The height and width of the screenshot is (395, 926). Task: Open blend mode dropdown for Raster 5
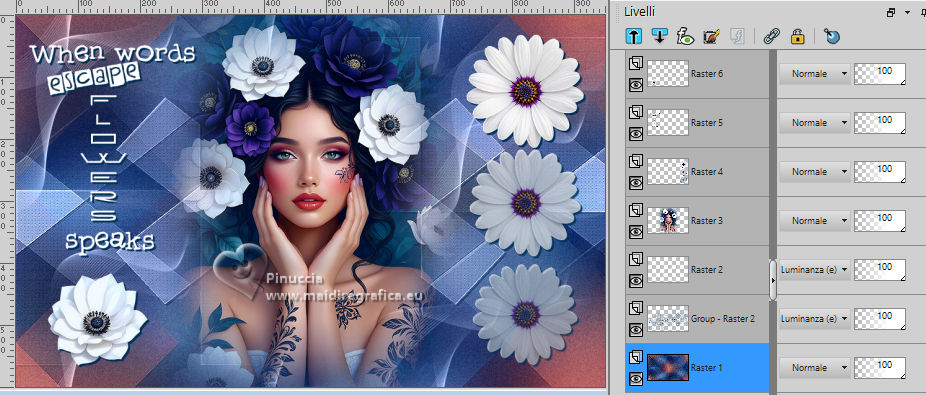814,123
